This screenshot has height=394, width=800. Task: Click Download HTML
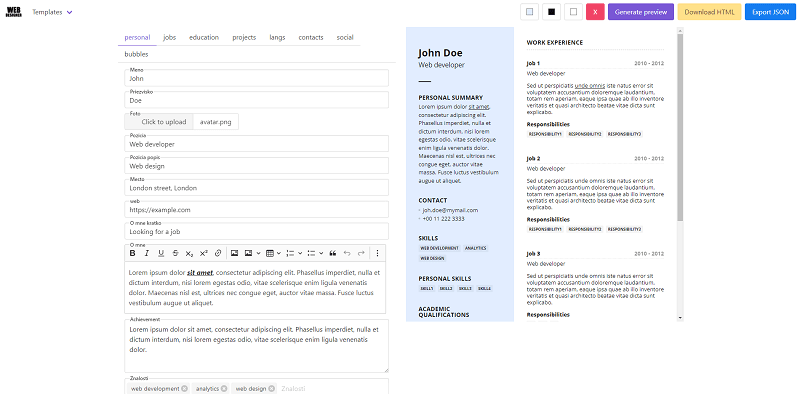coord(709,12)
